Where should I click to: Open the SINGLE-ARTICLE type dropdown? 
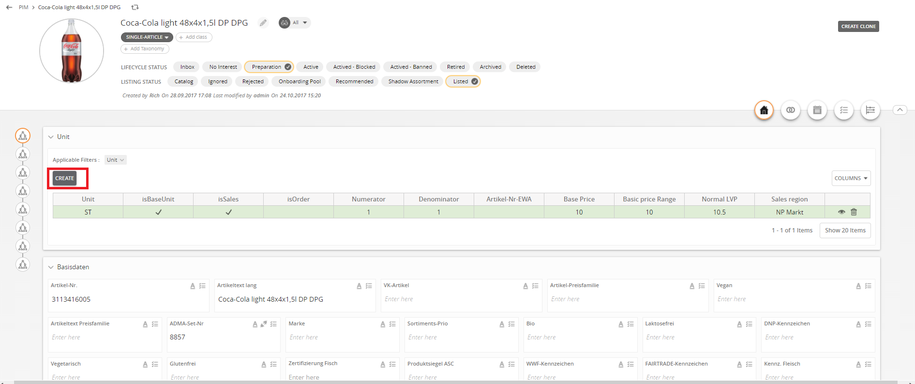[147, 37]
